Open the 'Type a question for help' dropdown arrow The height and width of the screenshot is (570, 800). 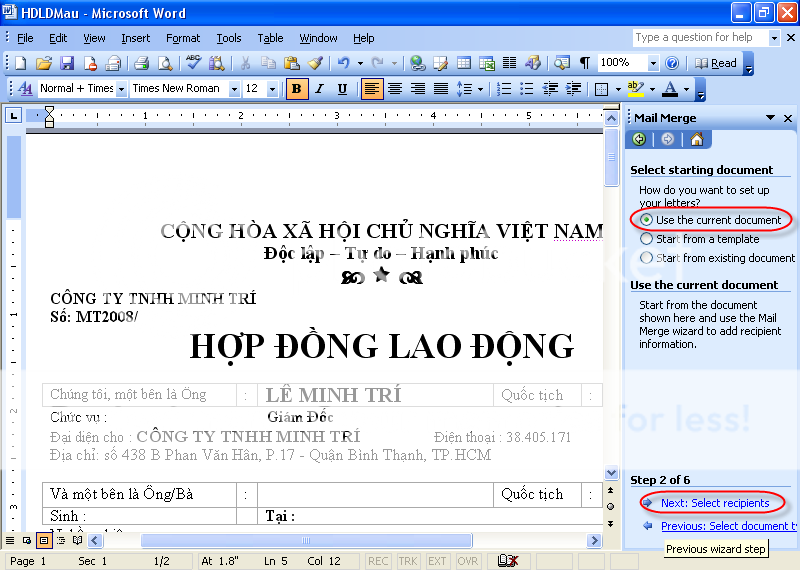tap(774, 38)
